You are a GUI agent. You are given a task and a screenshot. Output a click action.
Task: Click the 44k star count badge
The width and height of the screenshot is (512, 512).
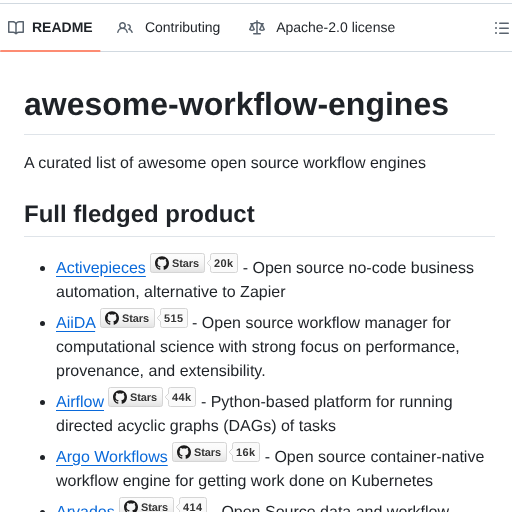(181, 397)
